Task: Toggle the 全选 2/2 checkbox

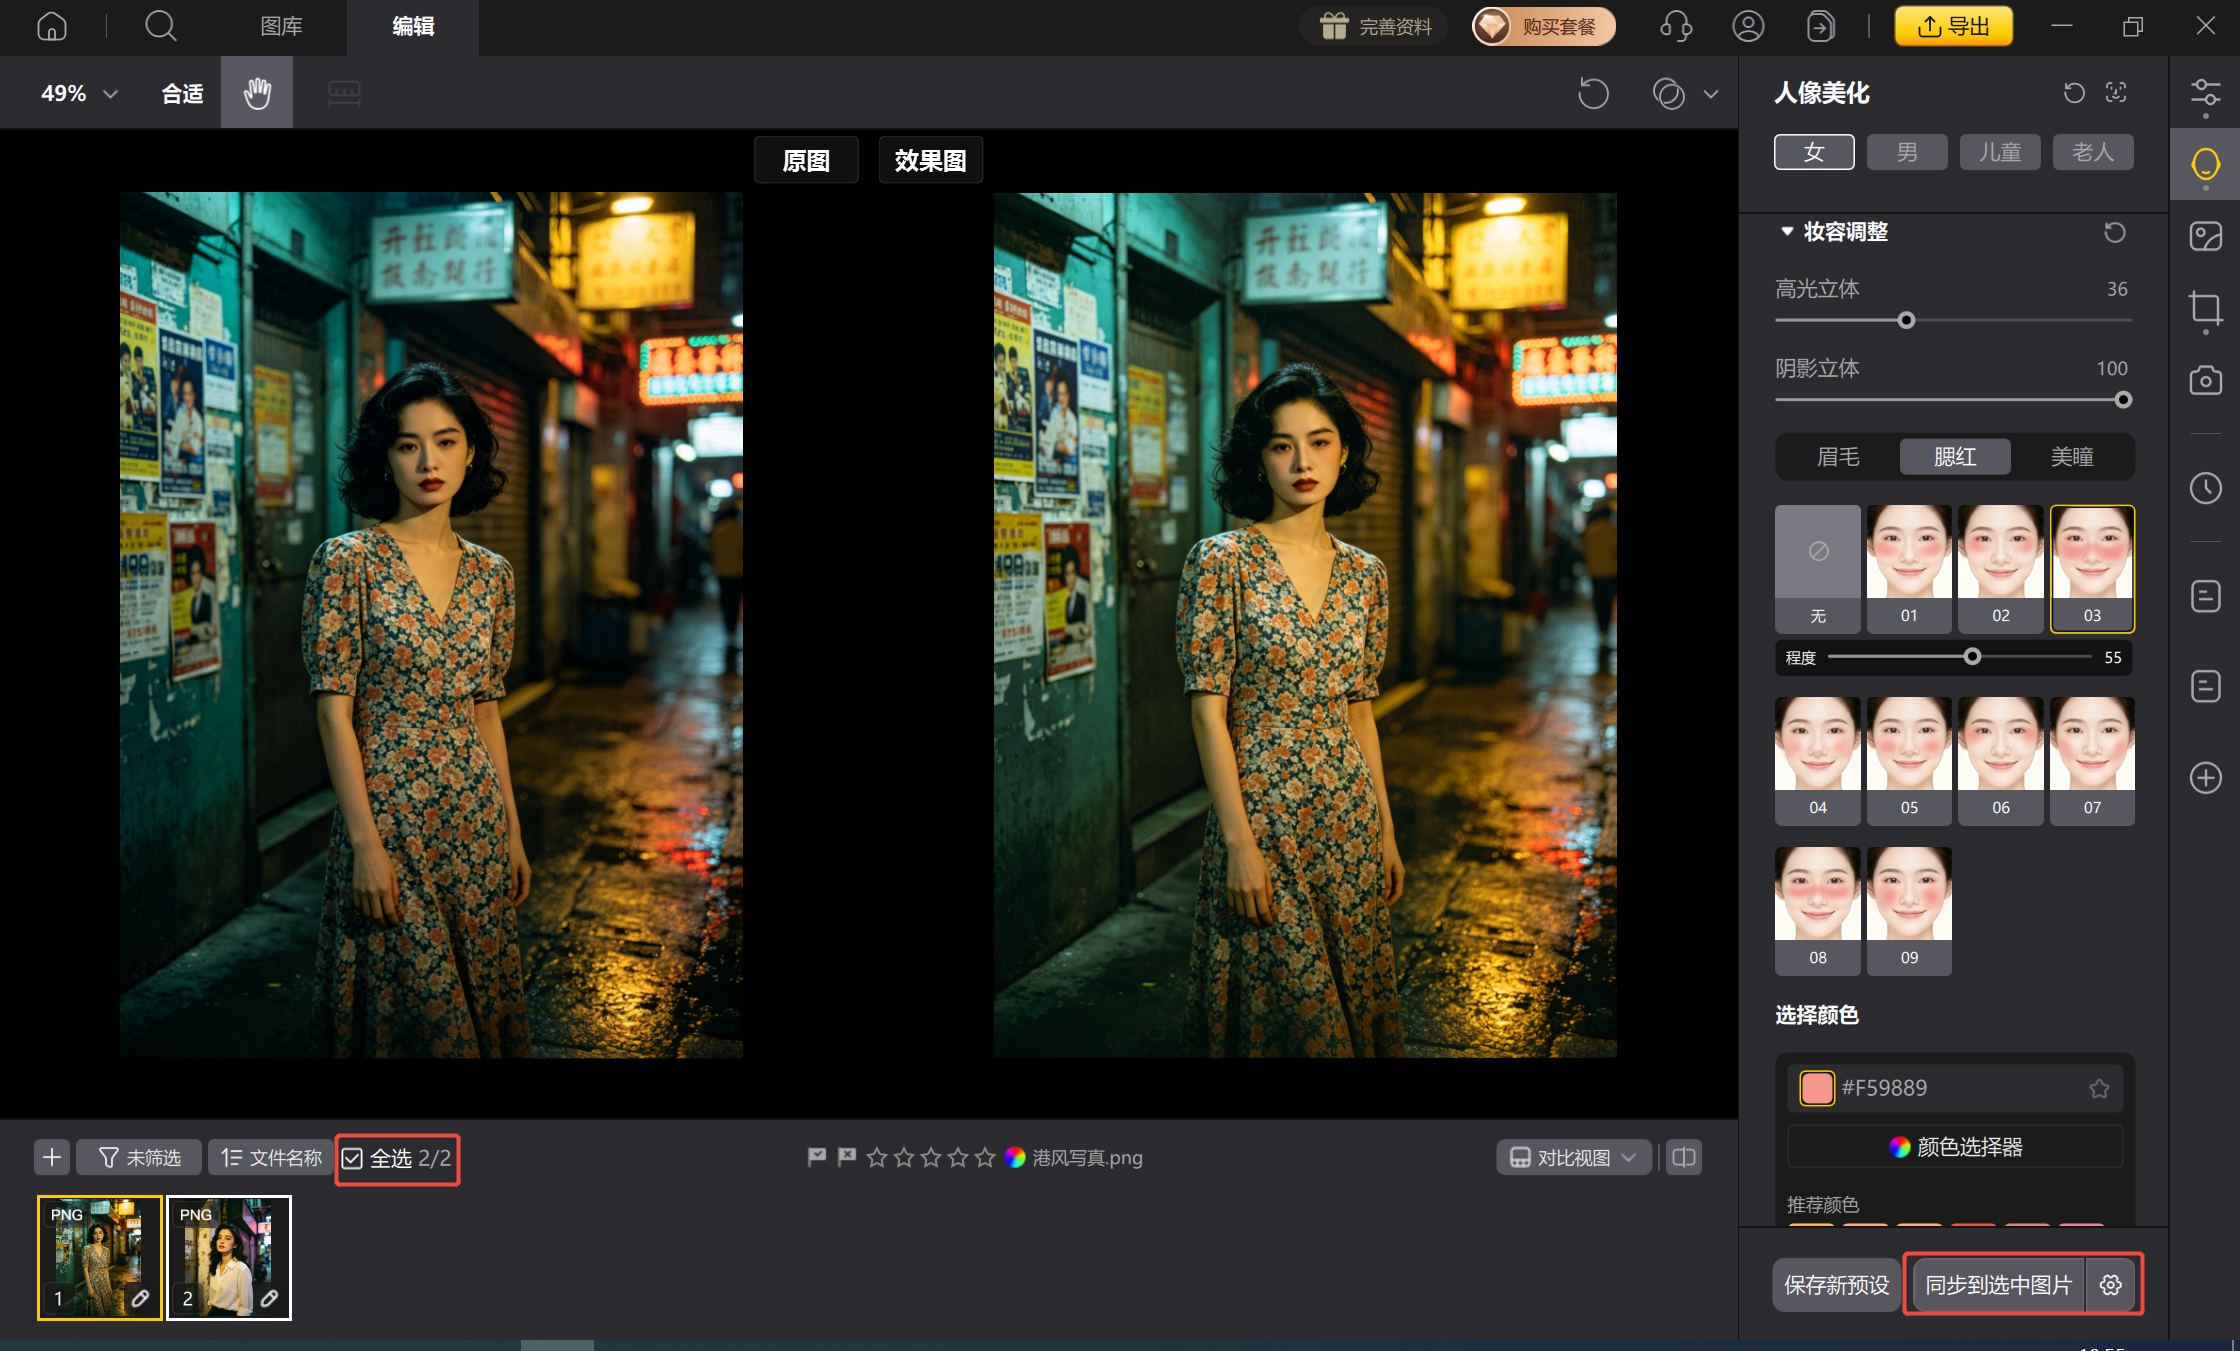Action: tap(353, 1158)
